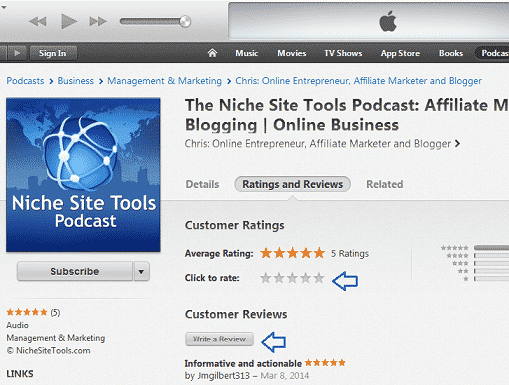Follow the Podcasts breadcrumb link
The height and width of the screenshot is (385, 509).
25,81
